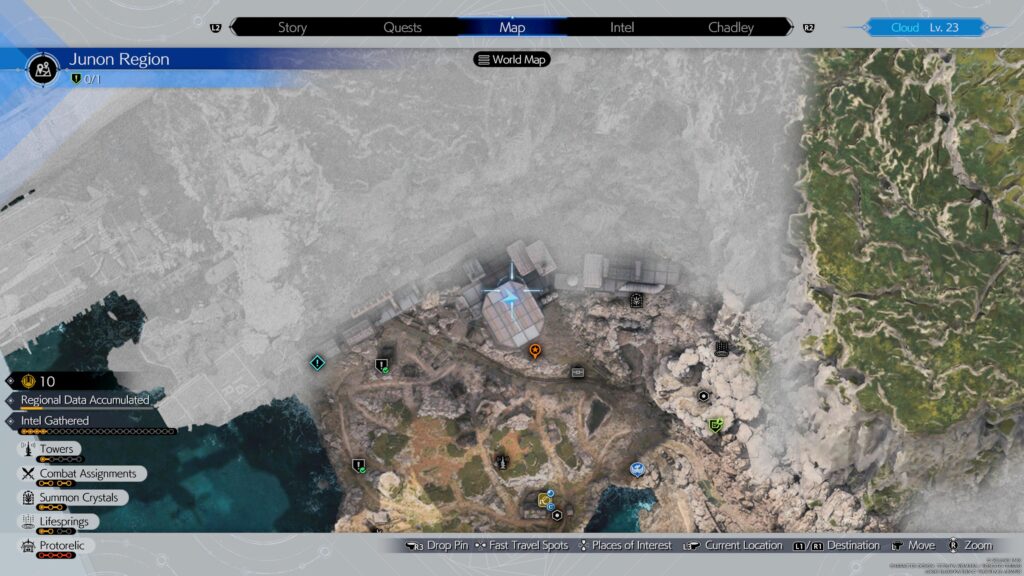This screenshot has height=576, width=1024.
Task: Select the treasure chest map icon
Action: coord(577,371)
